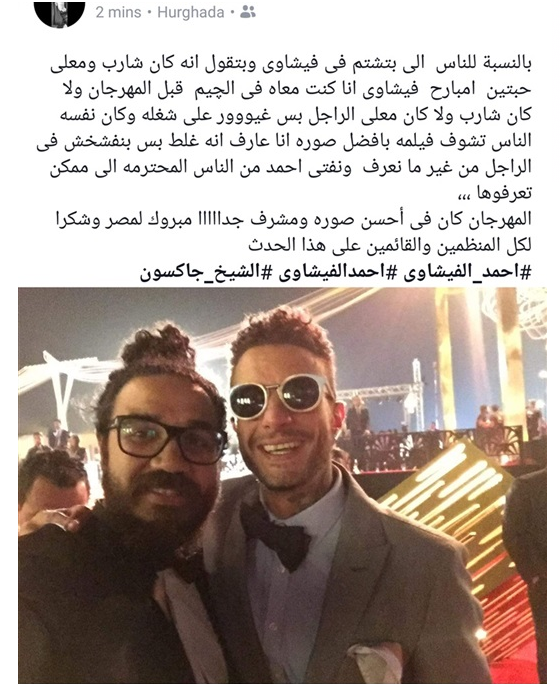Open the "2 mins" timestamp link
560x684 pixels.
[118, 12]
